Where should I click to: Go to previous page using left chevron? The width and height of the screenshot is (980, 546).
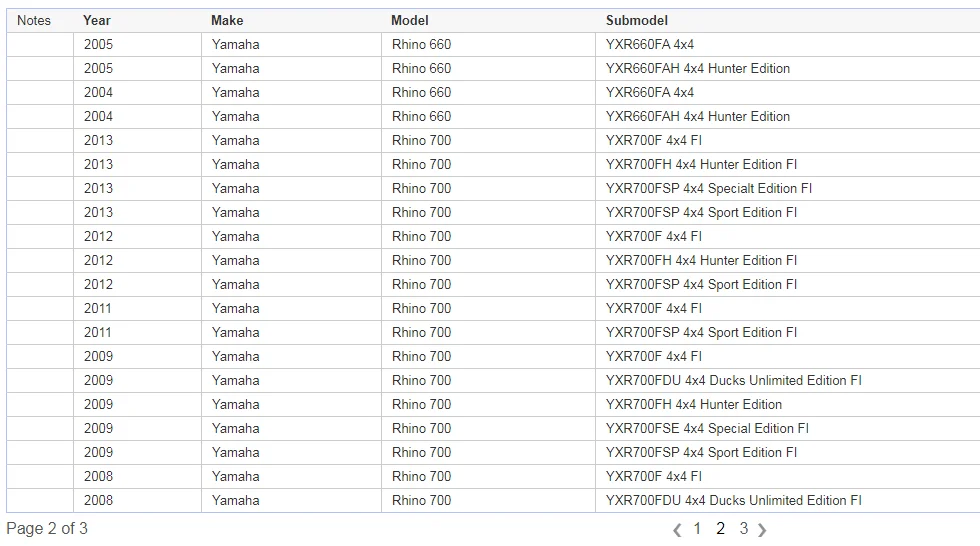coord(677,530)
